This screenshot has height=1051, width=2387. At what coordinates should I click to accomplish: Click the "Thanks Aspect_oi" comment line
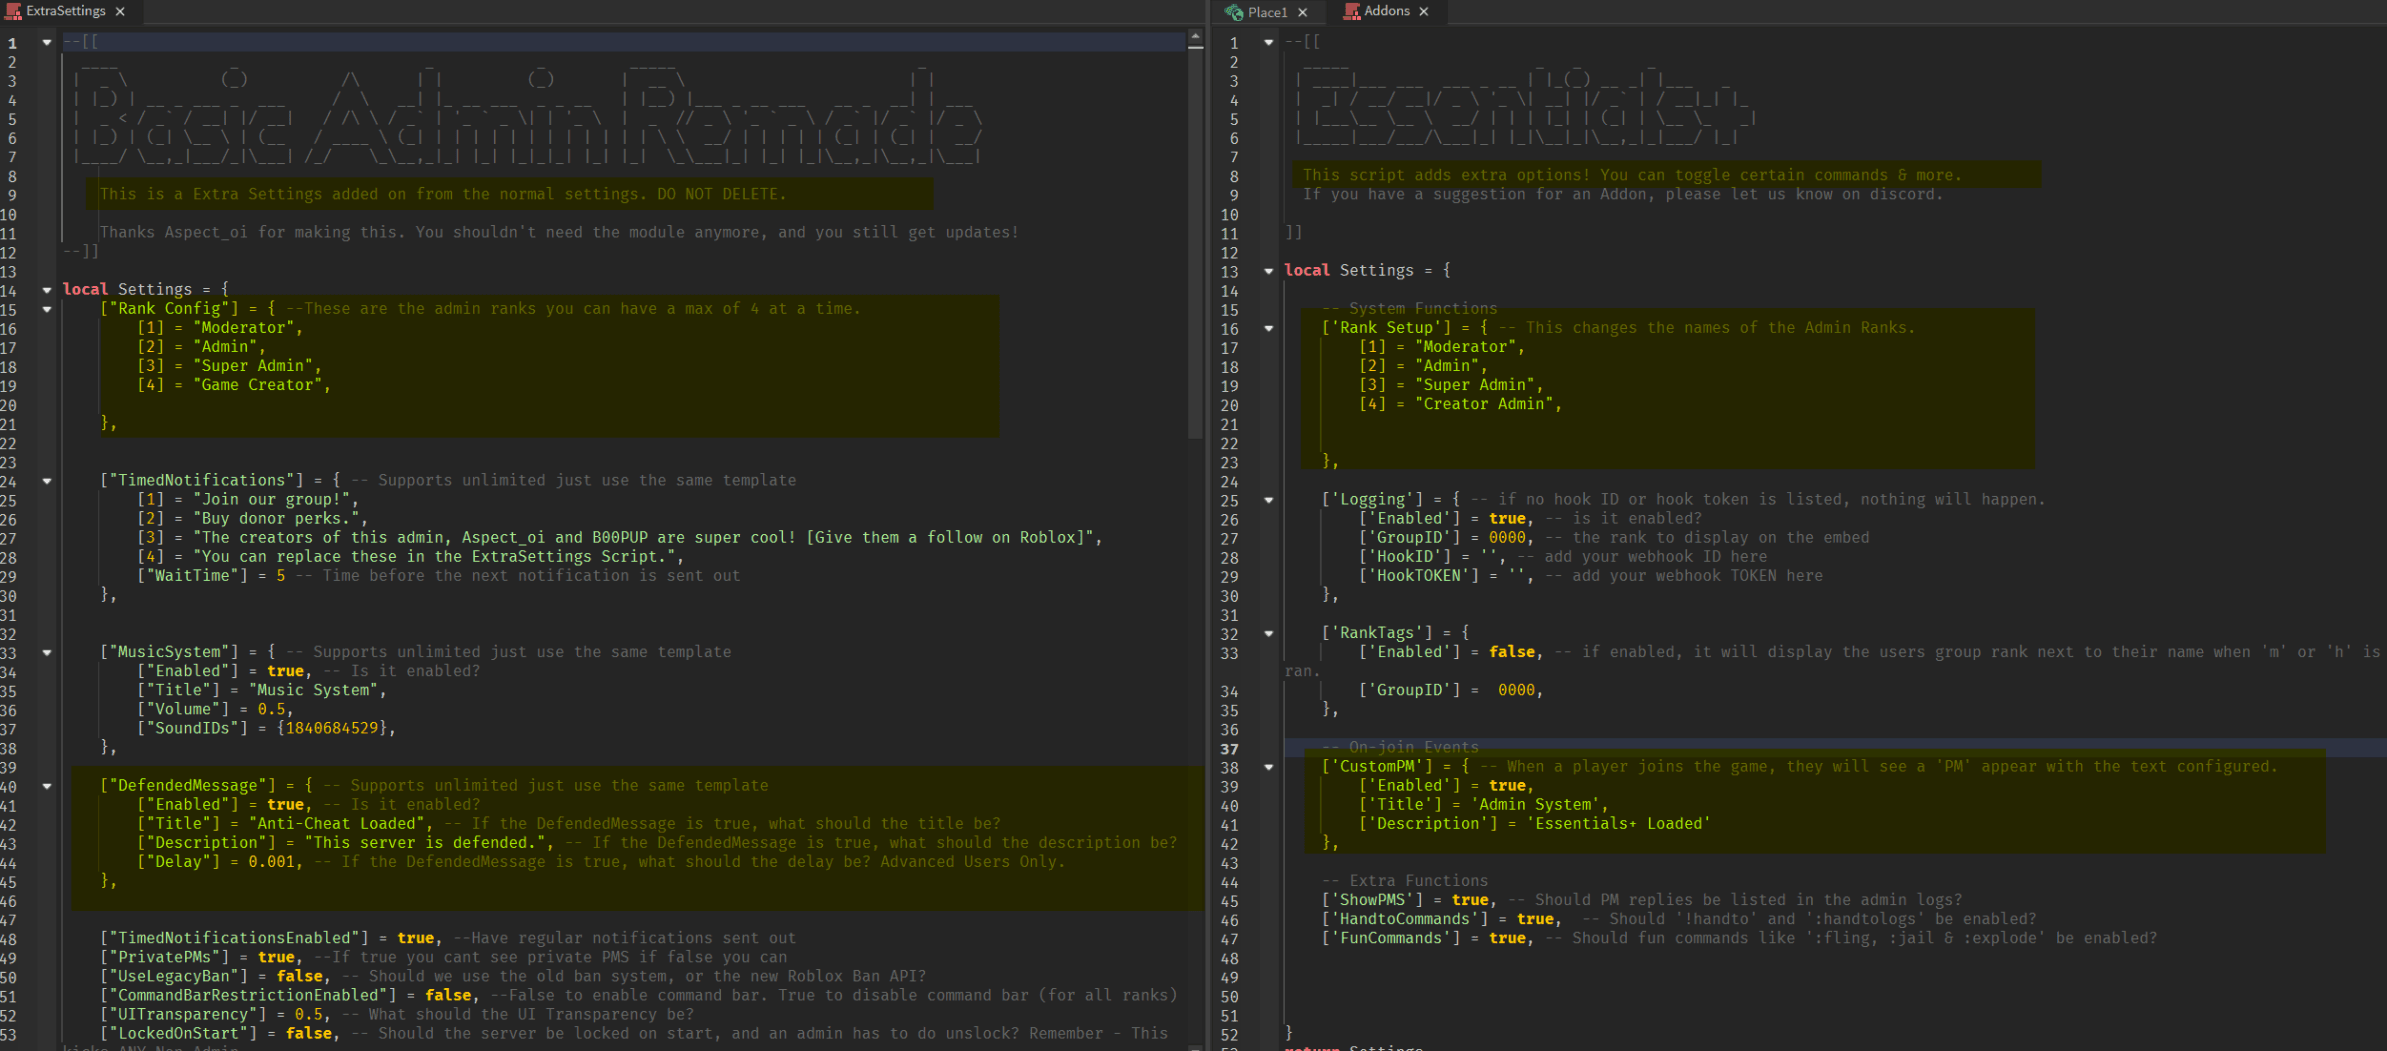pyautogui.click(x=559, y=232)
